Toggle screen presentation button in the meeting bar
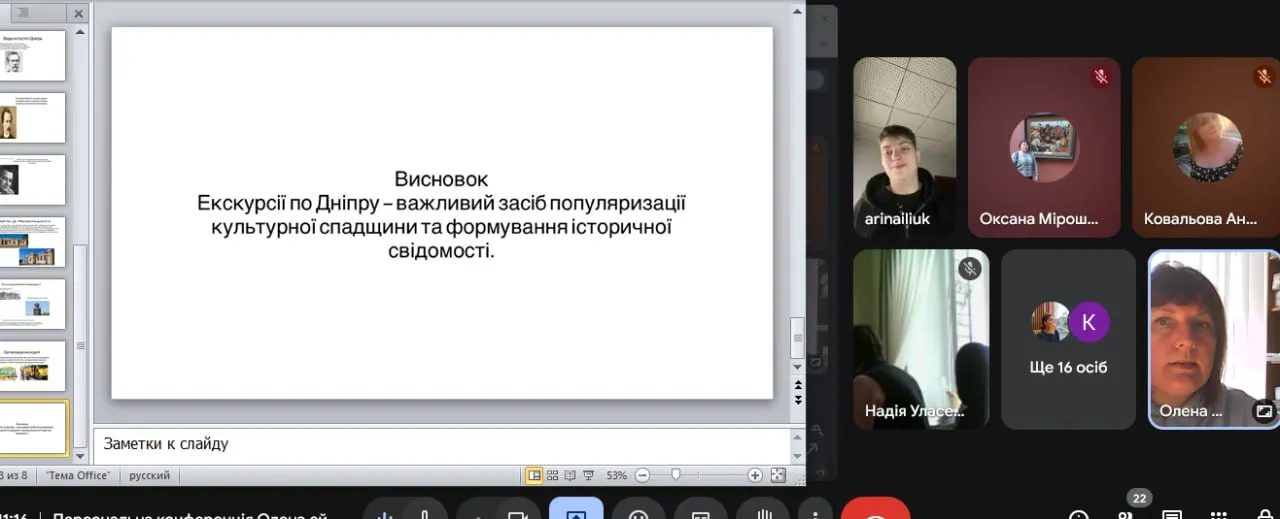 [x=576, y=514]
